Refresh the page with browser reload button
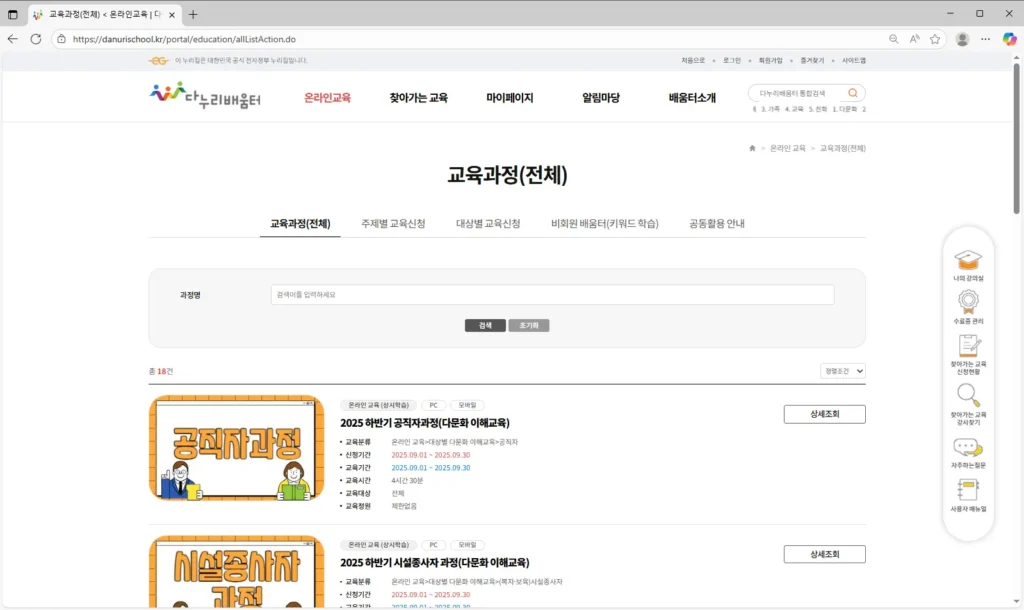This screenshot has height=610, width=1024. (x=36, y=39)
